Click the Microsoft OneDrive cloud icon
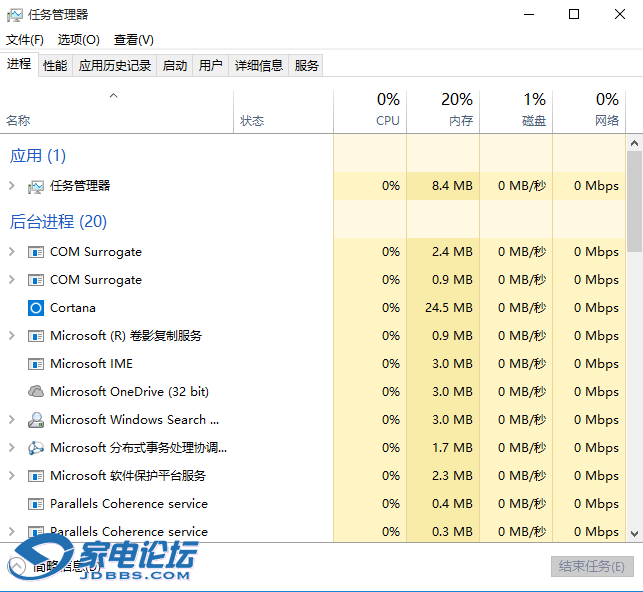This screenshot has height=592, width=643. tap(36, 392)
